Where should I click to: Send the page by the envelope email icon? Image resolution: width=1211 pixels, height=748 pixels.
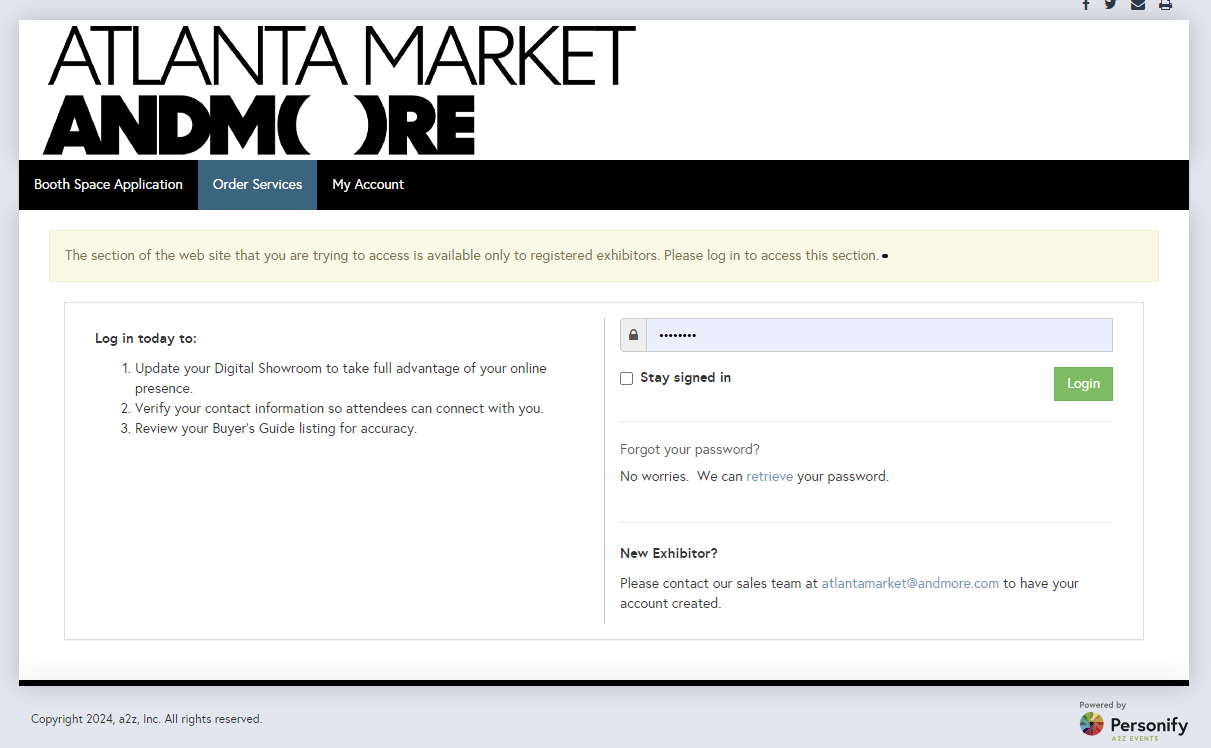[x=1138, y=5]
